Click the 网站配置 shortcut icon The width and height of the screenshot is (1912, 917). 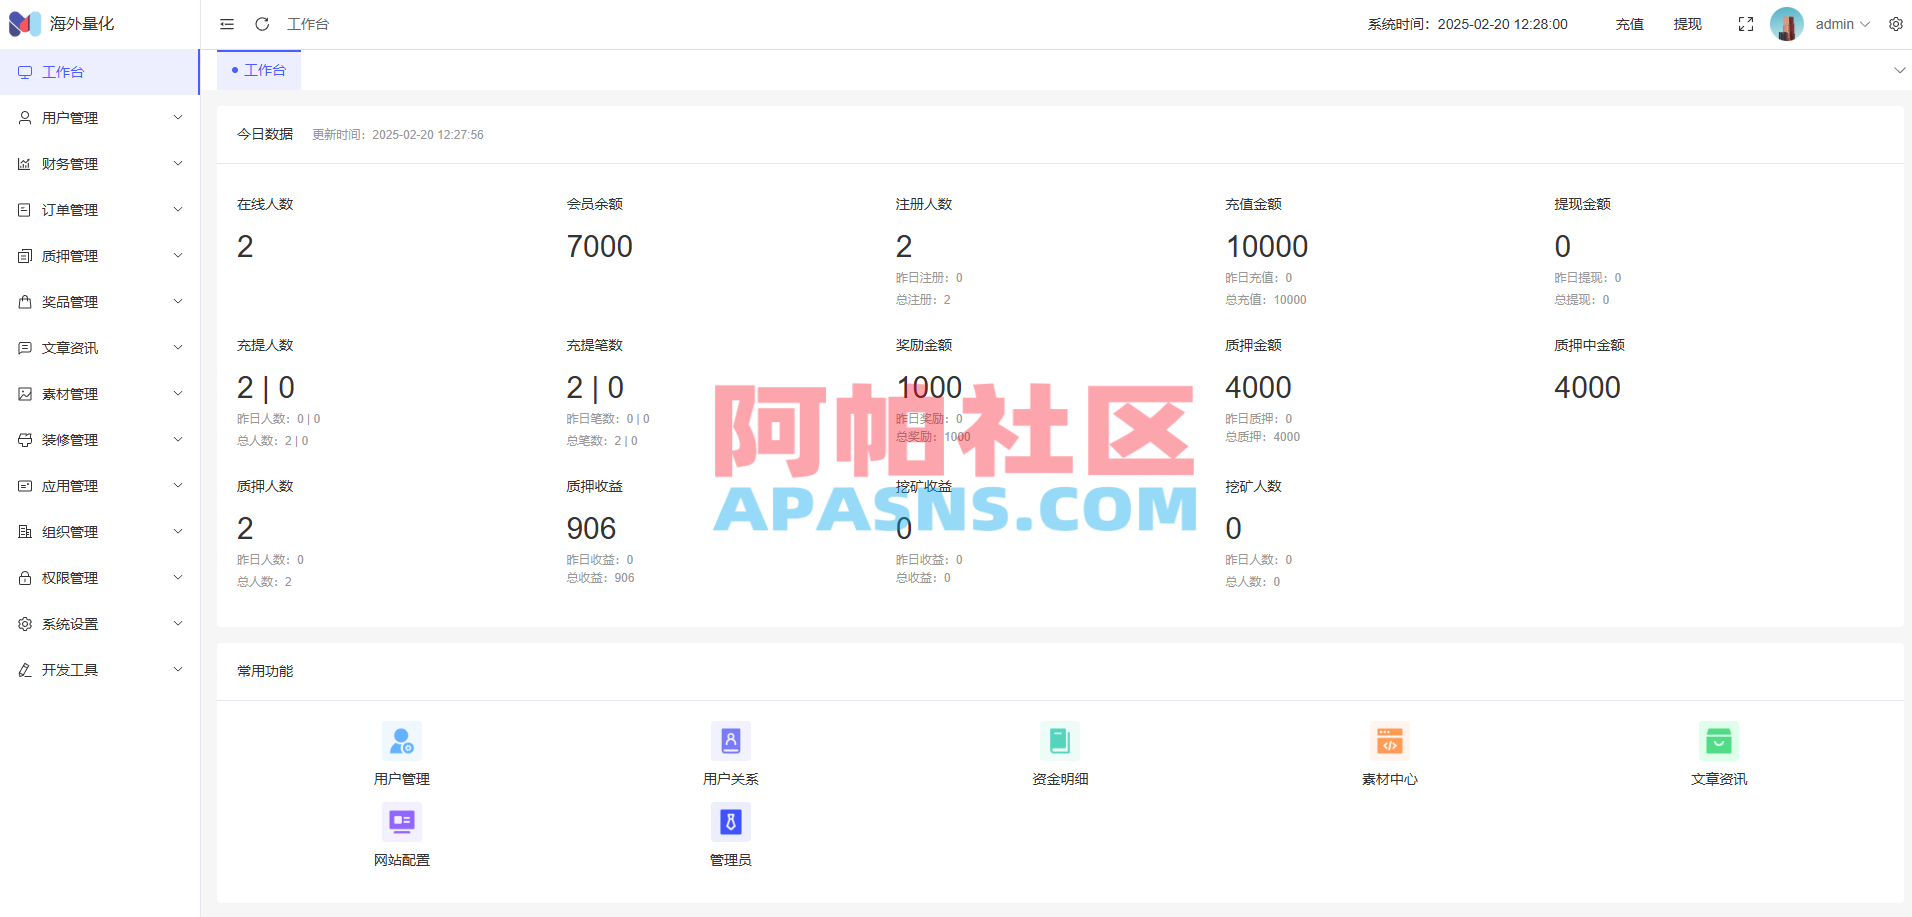click(401, 820)
